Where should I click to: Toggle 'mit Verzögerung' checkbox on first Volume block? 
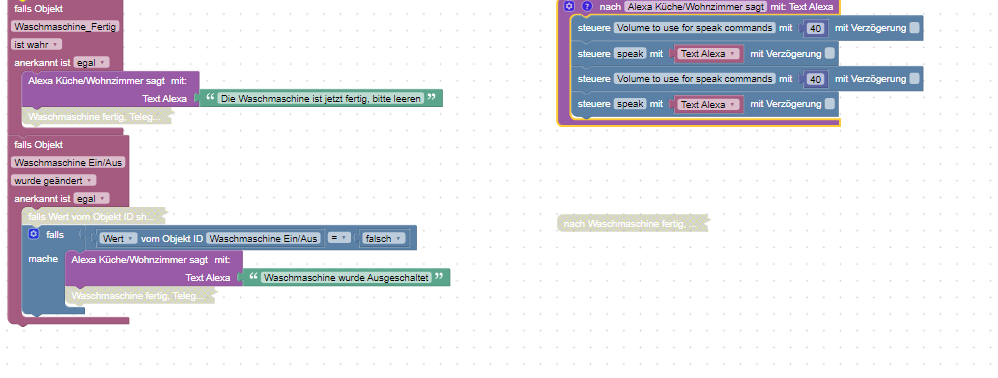(x=915, y=27)
